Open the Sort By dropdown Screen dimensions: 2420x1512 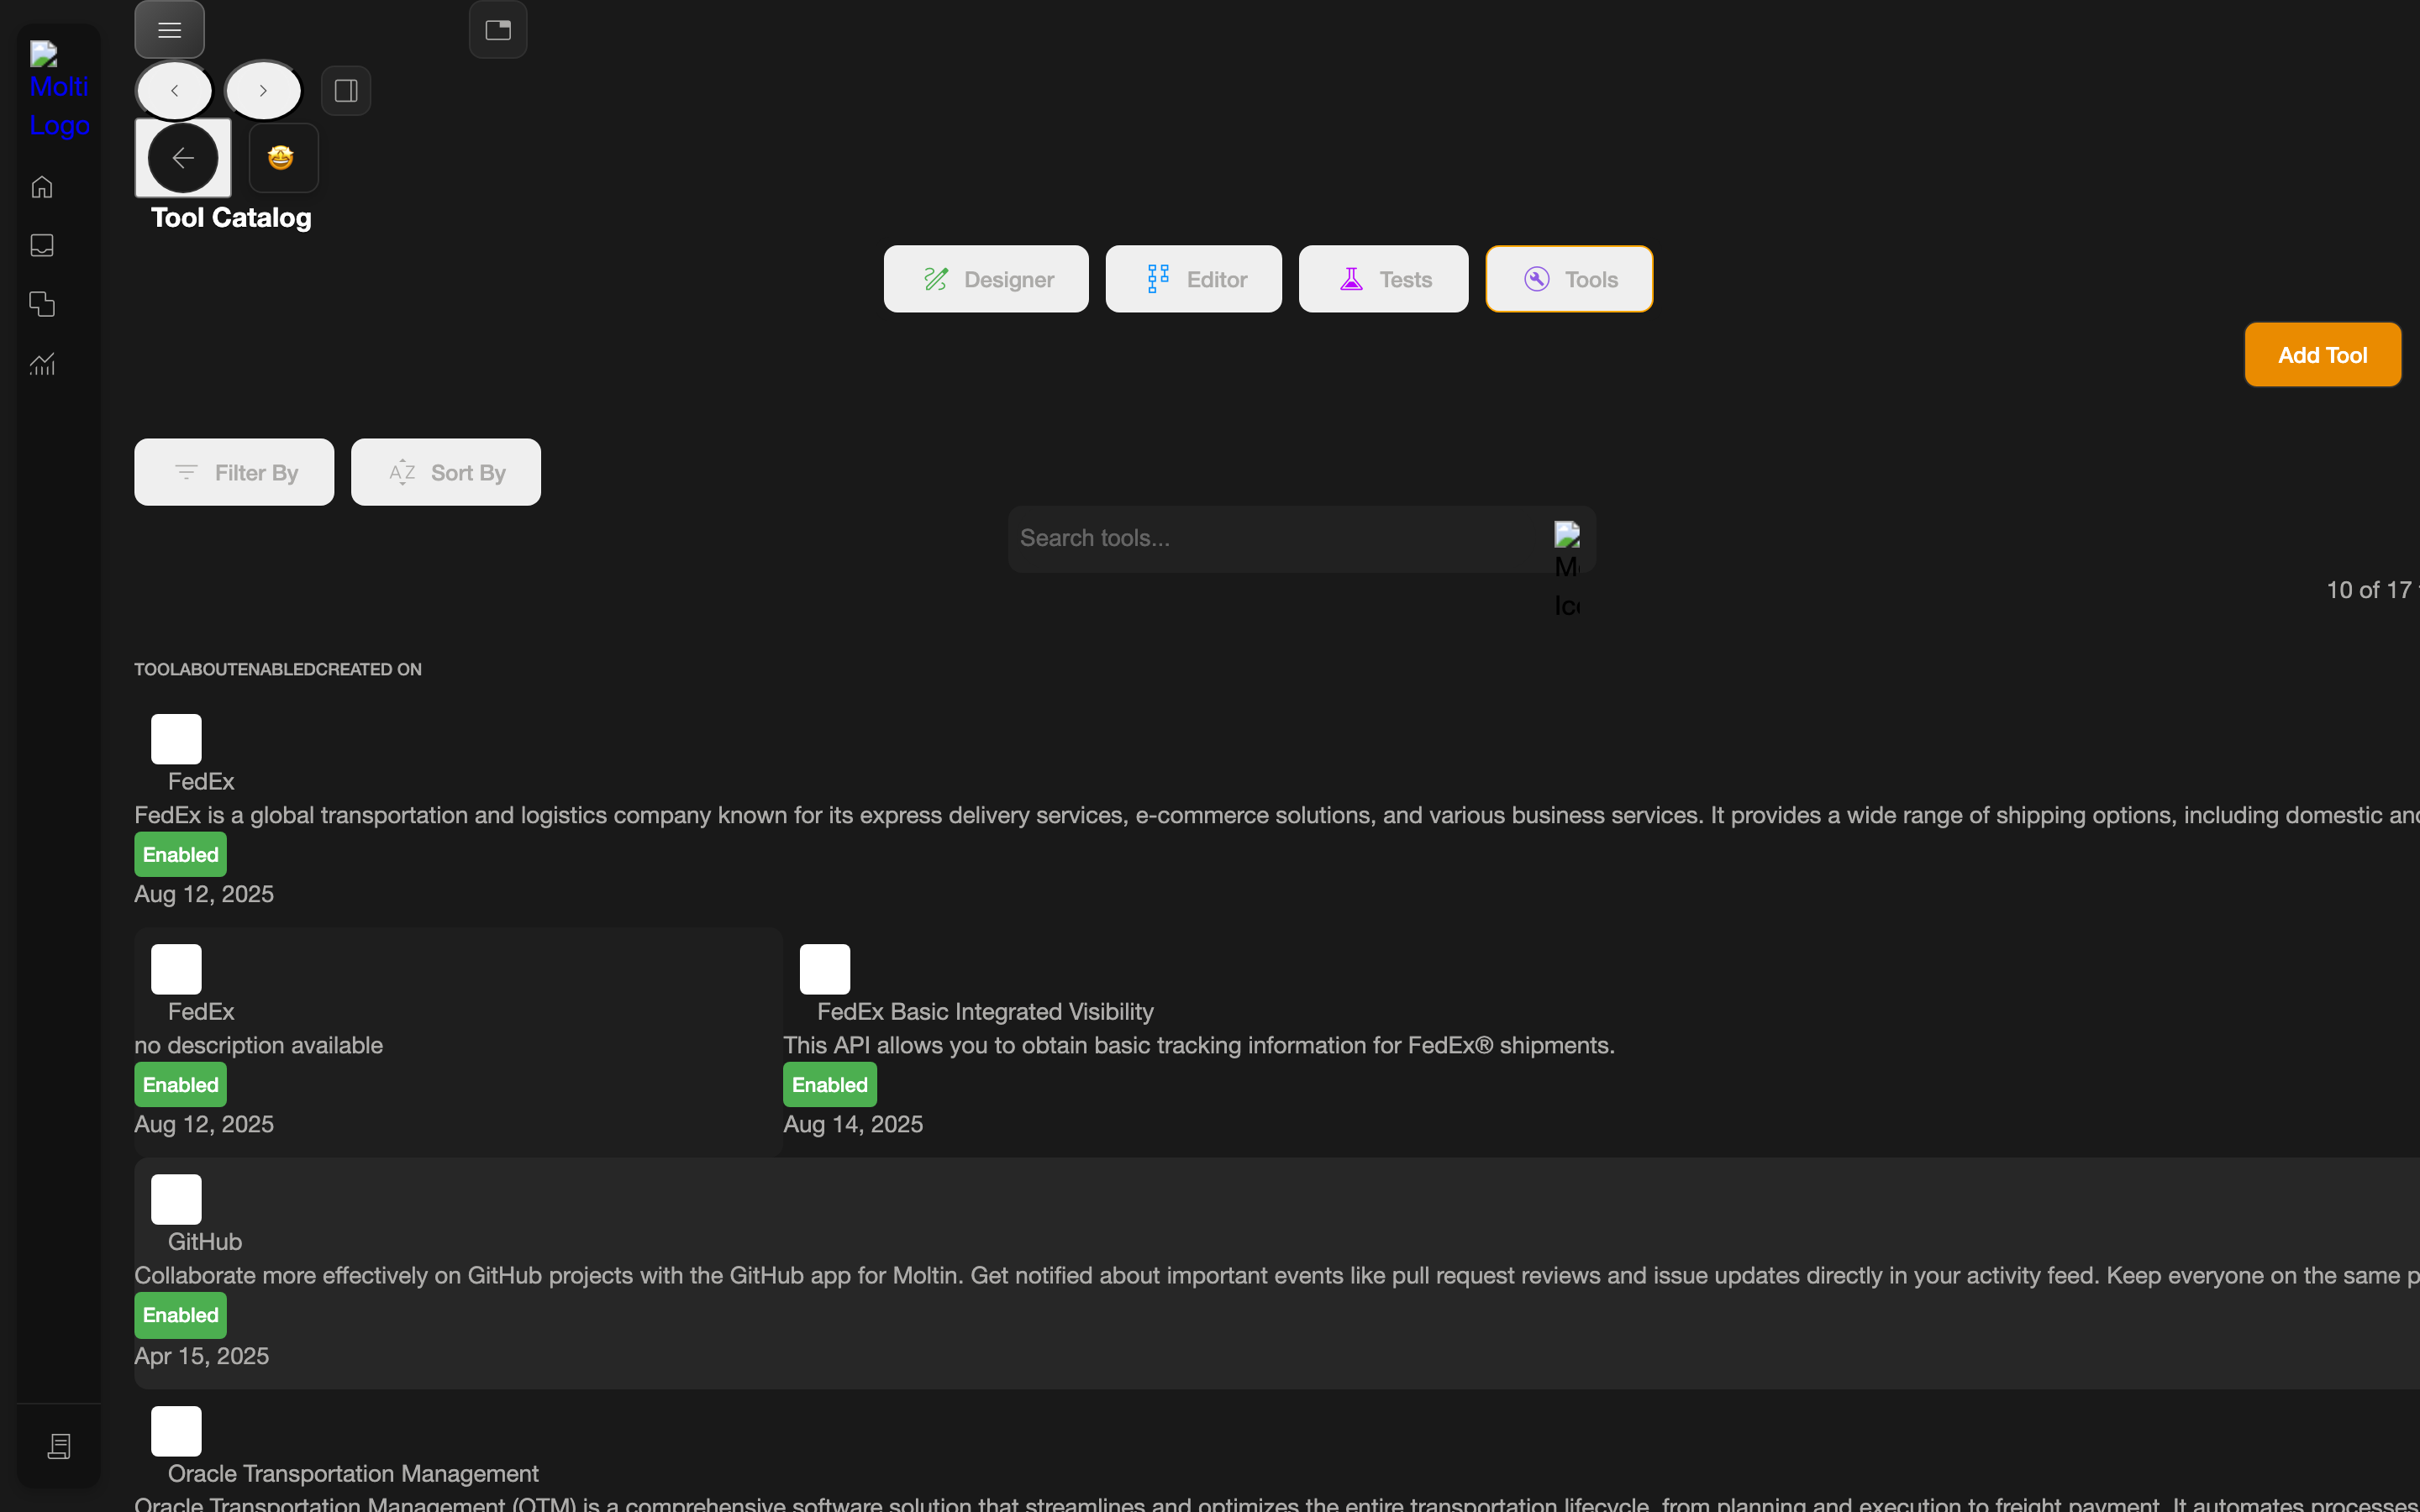[446, 472]
